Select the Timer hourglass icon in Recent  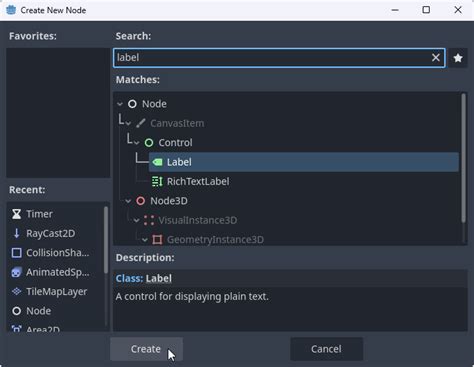click(x=16, y=214)
